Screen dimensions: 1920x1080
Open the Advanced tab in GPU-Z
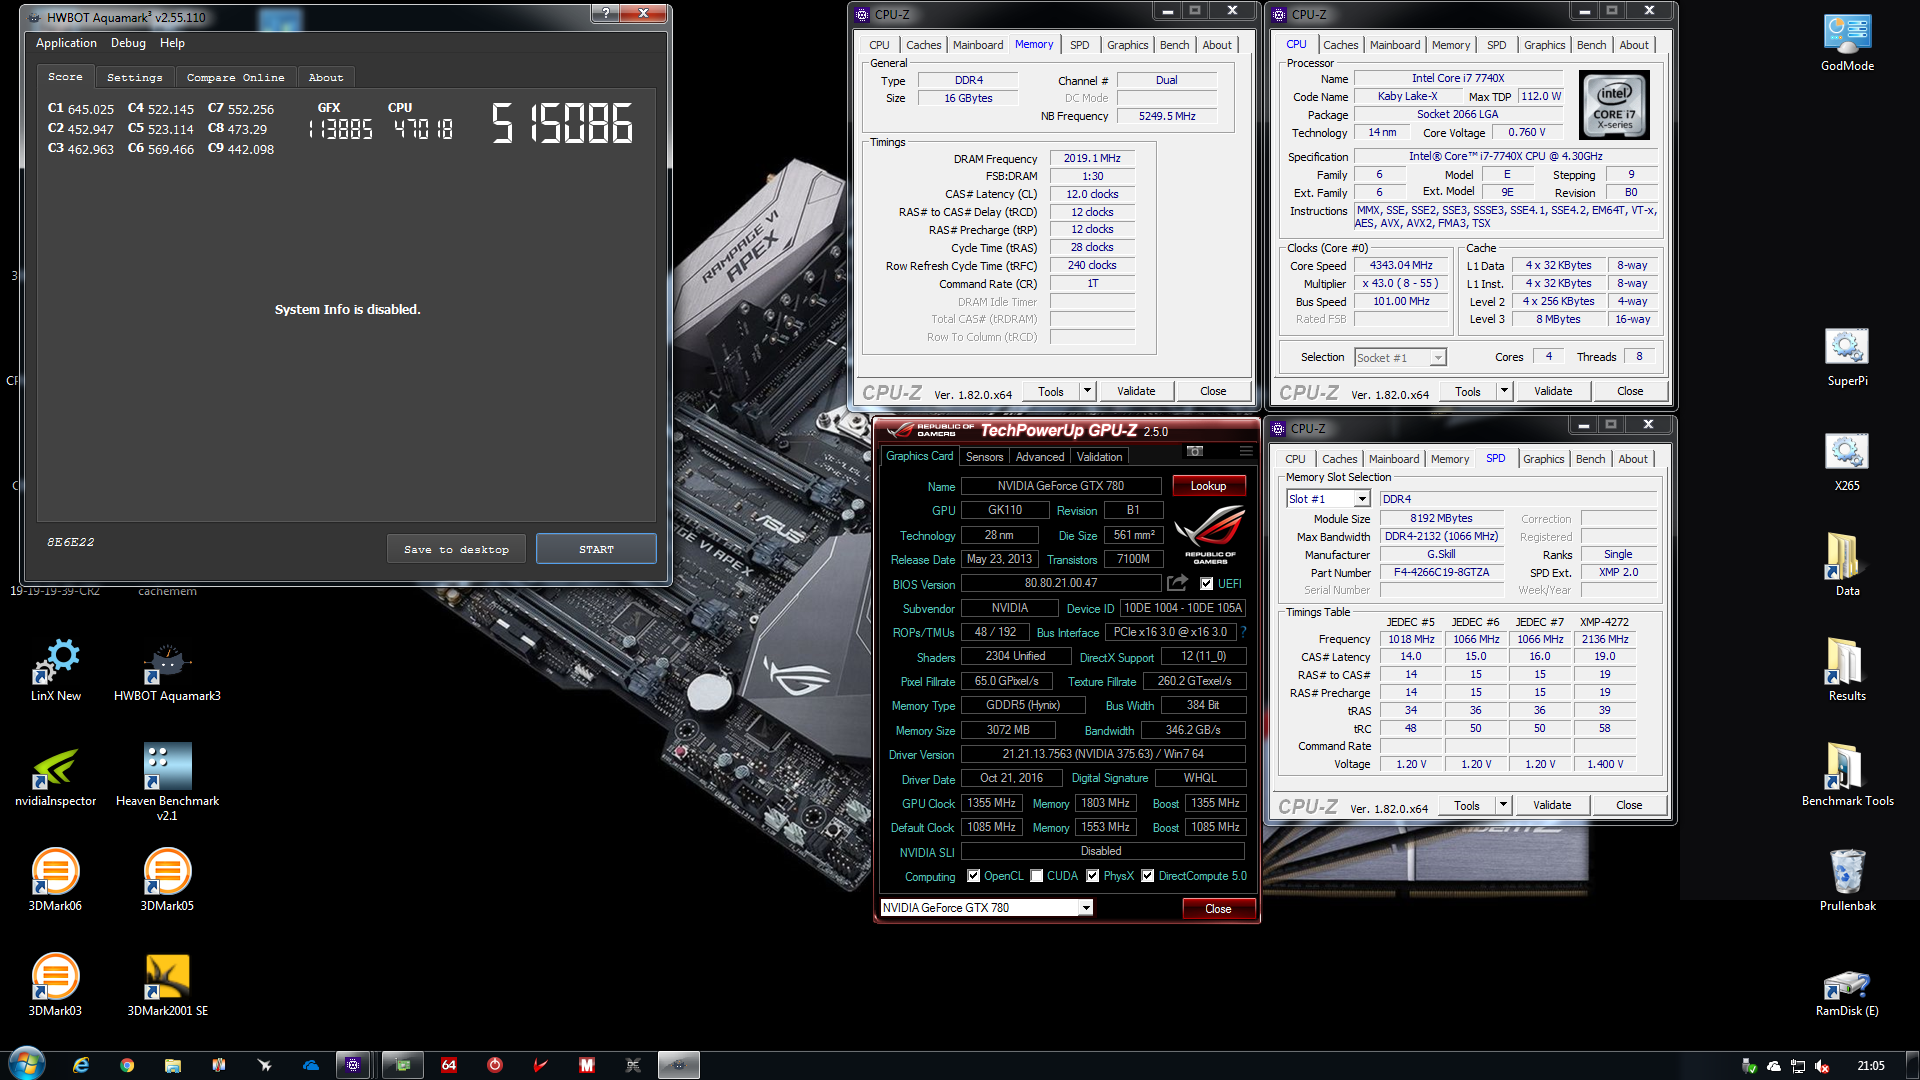point(1040,457)
